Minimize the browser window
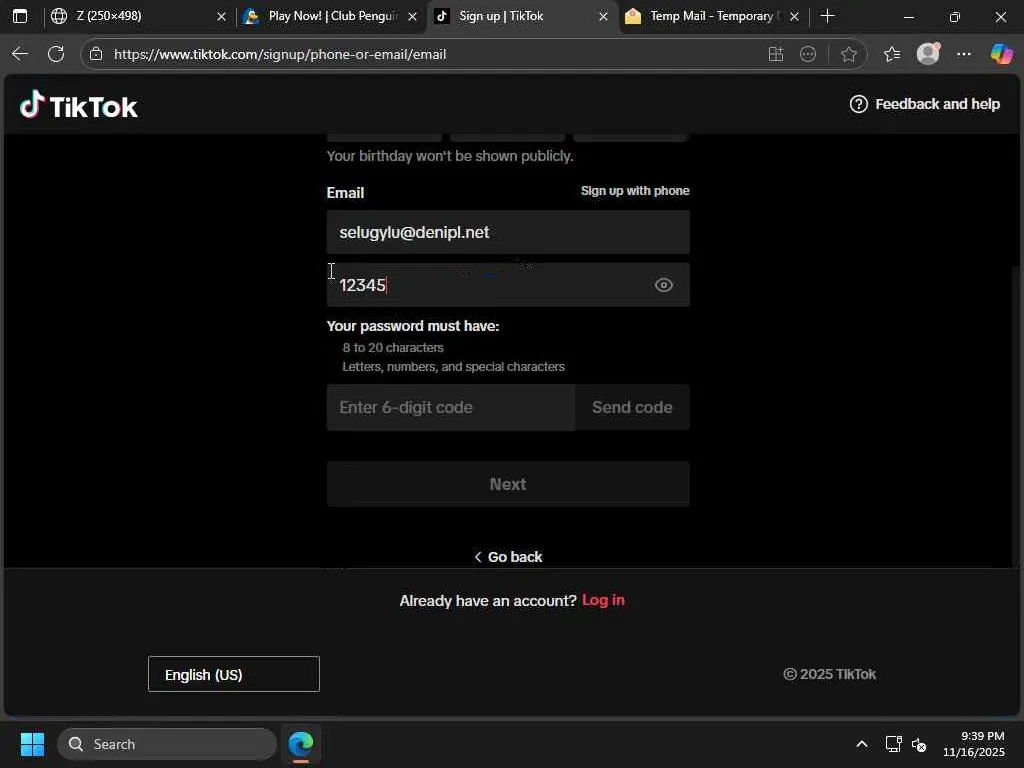Screen dimensions: 1024x768 pos(908,16)
